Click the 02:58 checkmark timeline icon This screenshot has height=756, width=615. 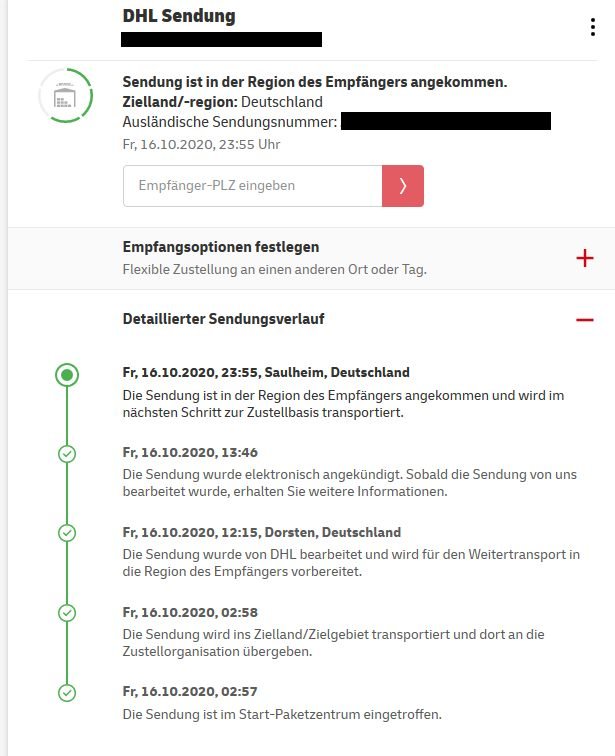point(67,613)
